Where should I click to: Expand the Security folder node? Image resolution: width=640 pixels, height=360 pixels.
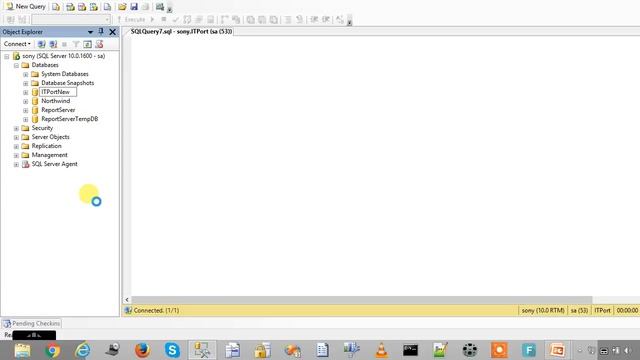pos(16,128)
